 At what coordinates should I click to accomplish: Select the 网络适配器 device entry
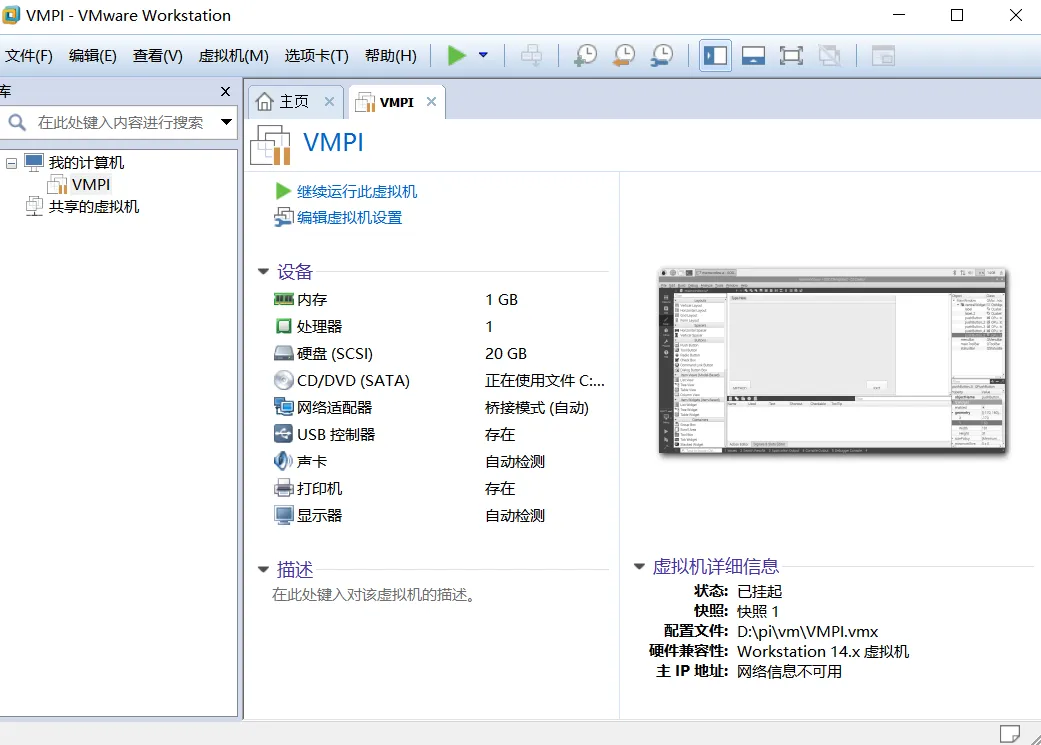coord(334,407)
